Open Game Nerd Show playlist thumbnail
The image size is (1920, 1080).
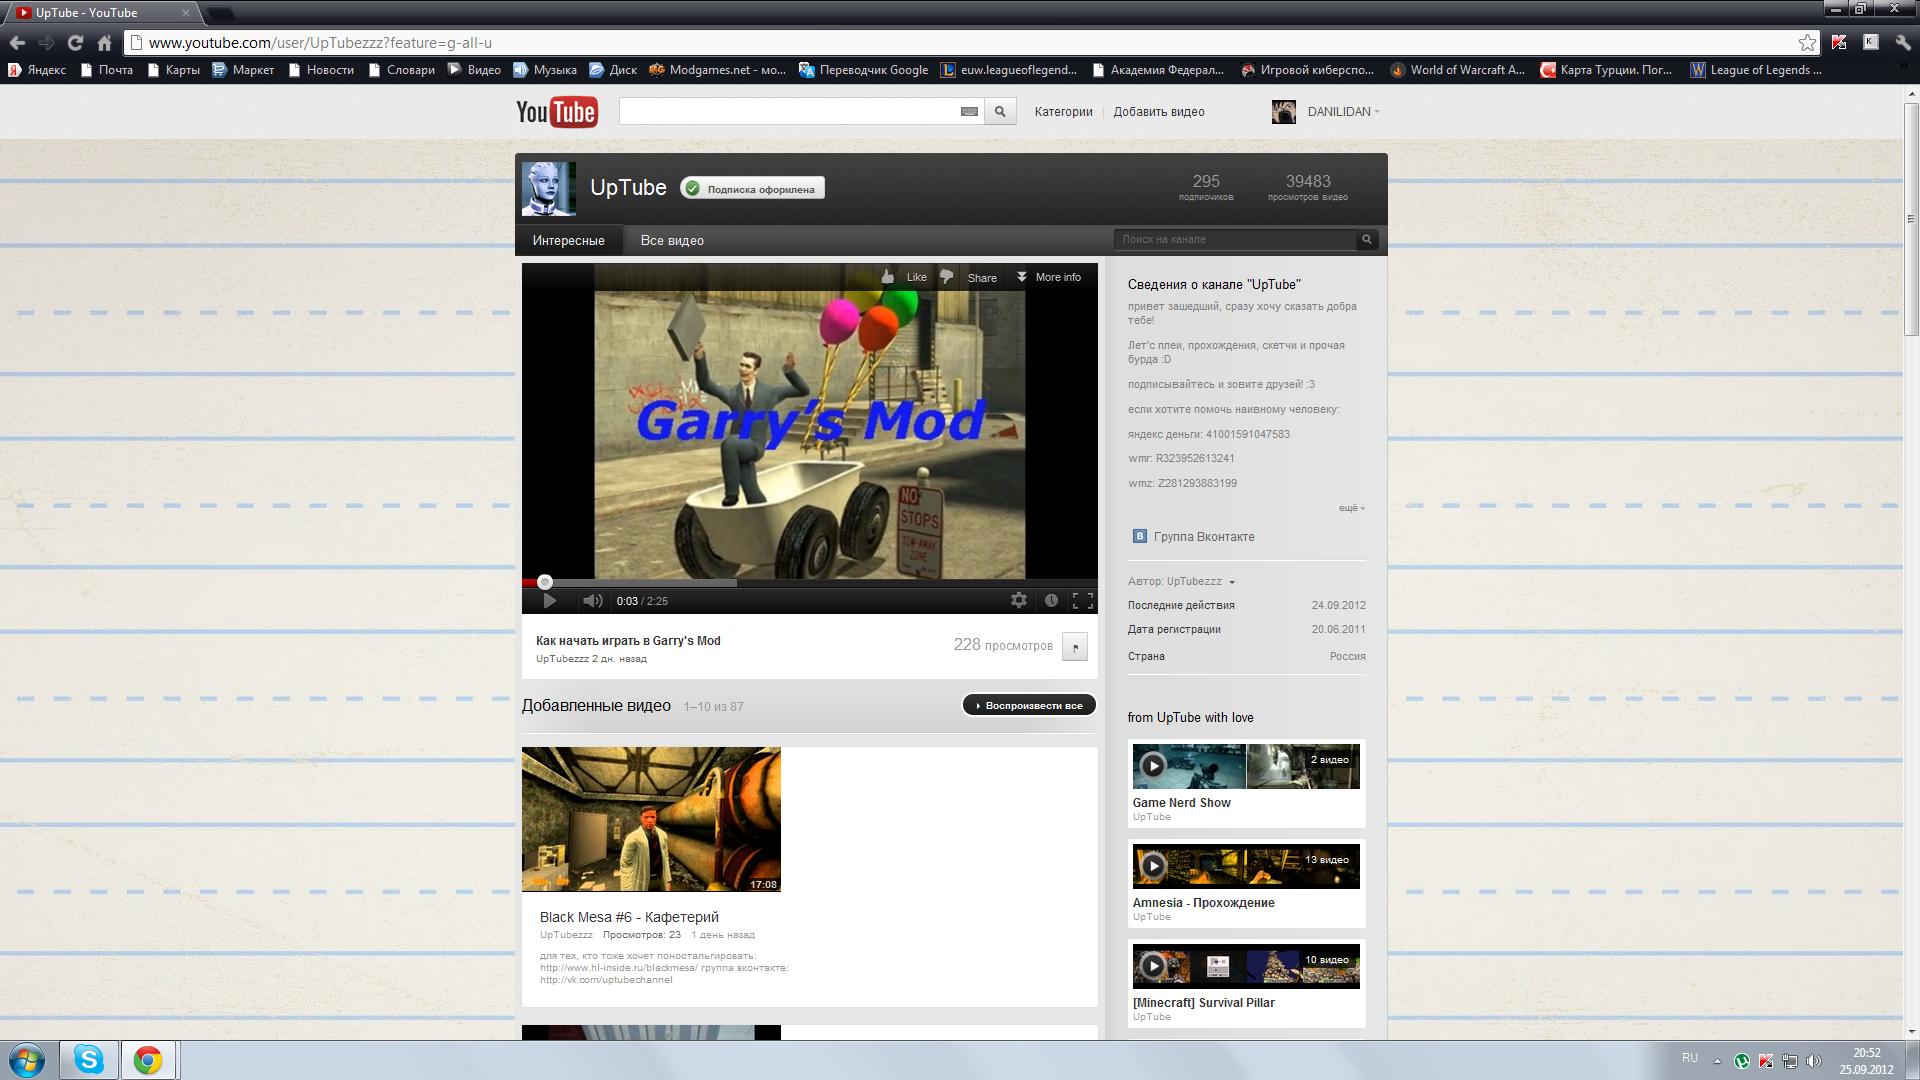click(x=1246, y=766)
